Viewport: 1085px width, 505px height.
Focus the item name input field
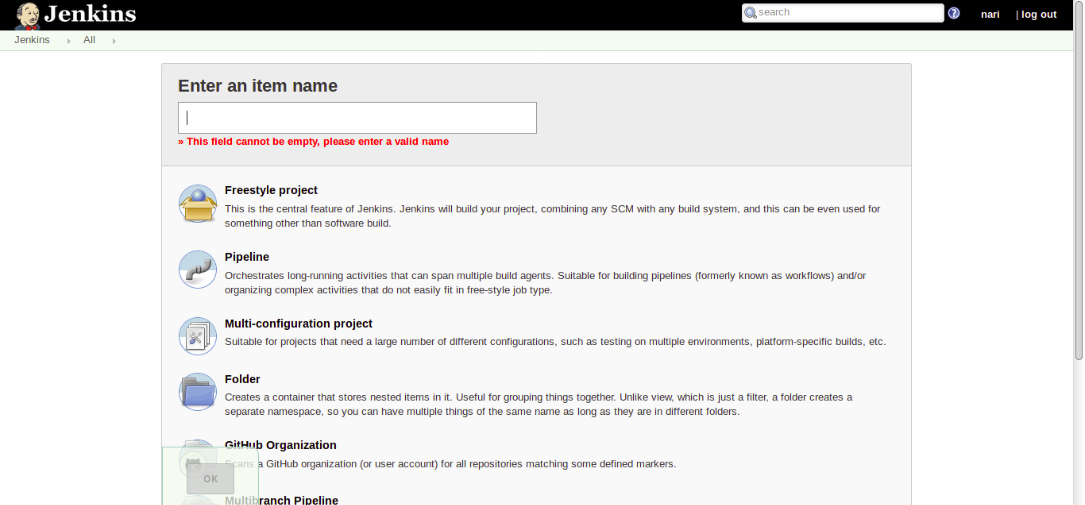pos(357,118)
